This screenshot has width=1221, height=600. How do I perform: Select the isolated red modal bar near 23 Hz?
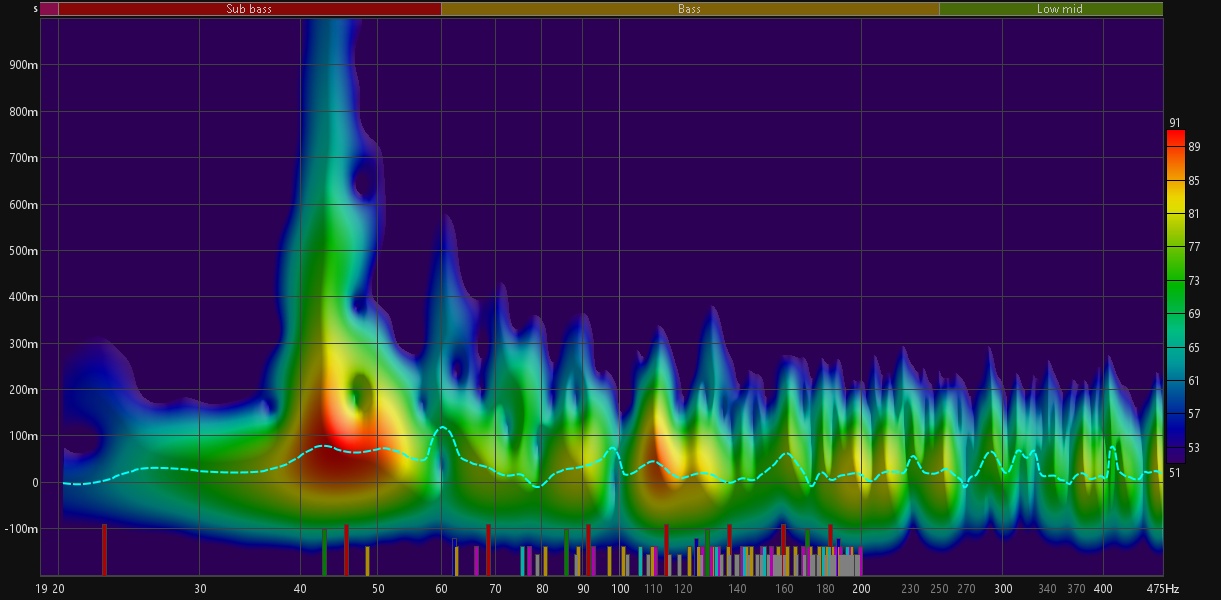tap(104, 549)
